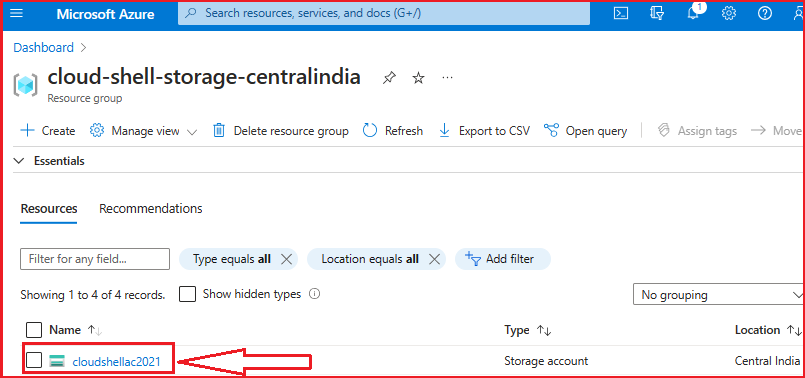Image resolution: width=805 pixels, height=378 pixels.
Task: Open the ellipsis more options menu
Action: coord(448,78)
